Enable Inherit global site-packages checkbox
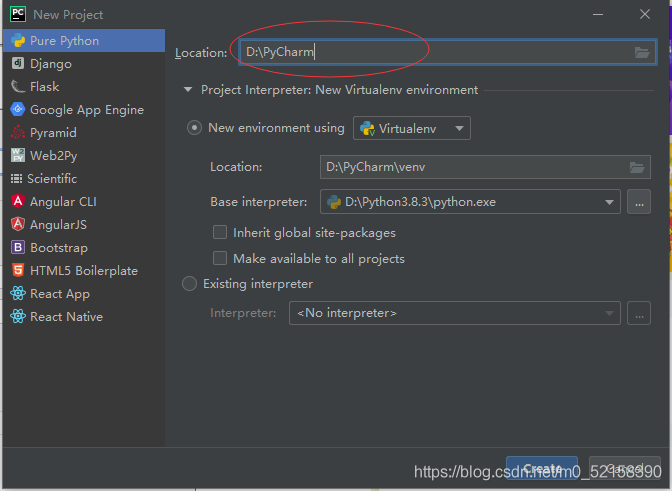672x491 pixels. coord(220,232)
